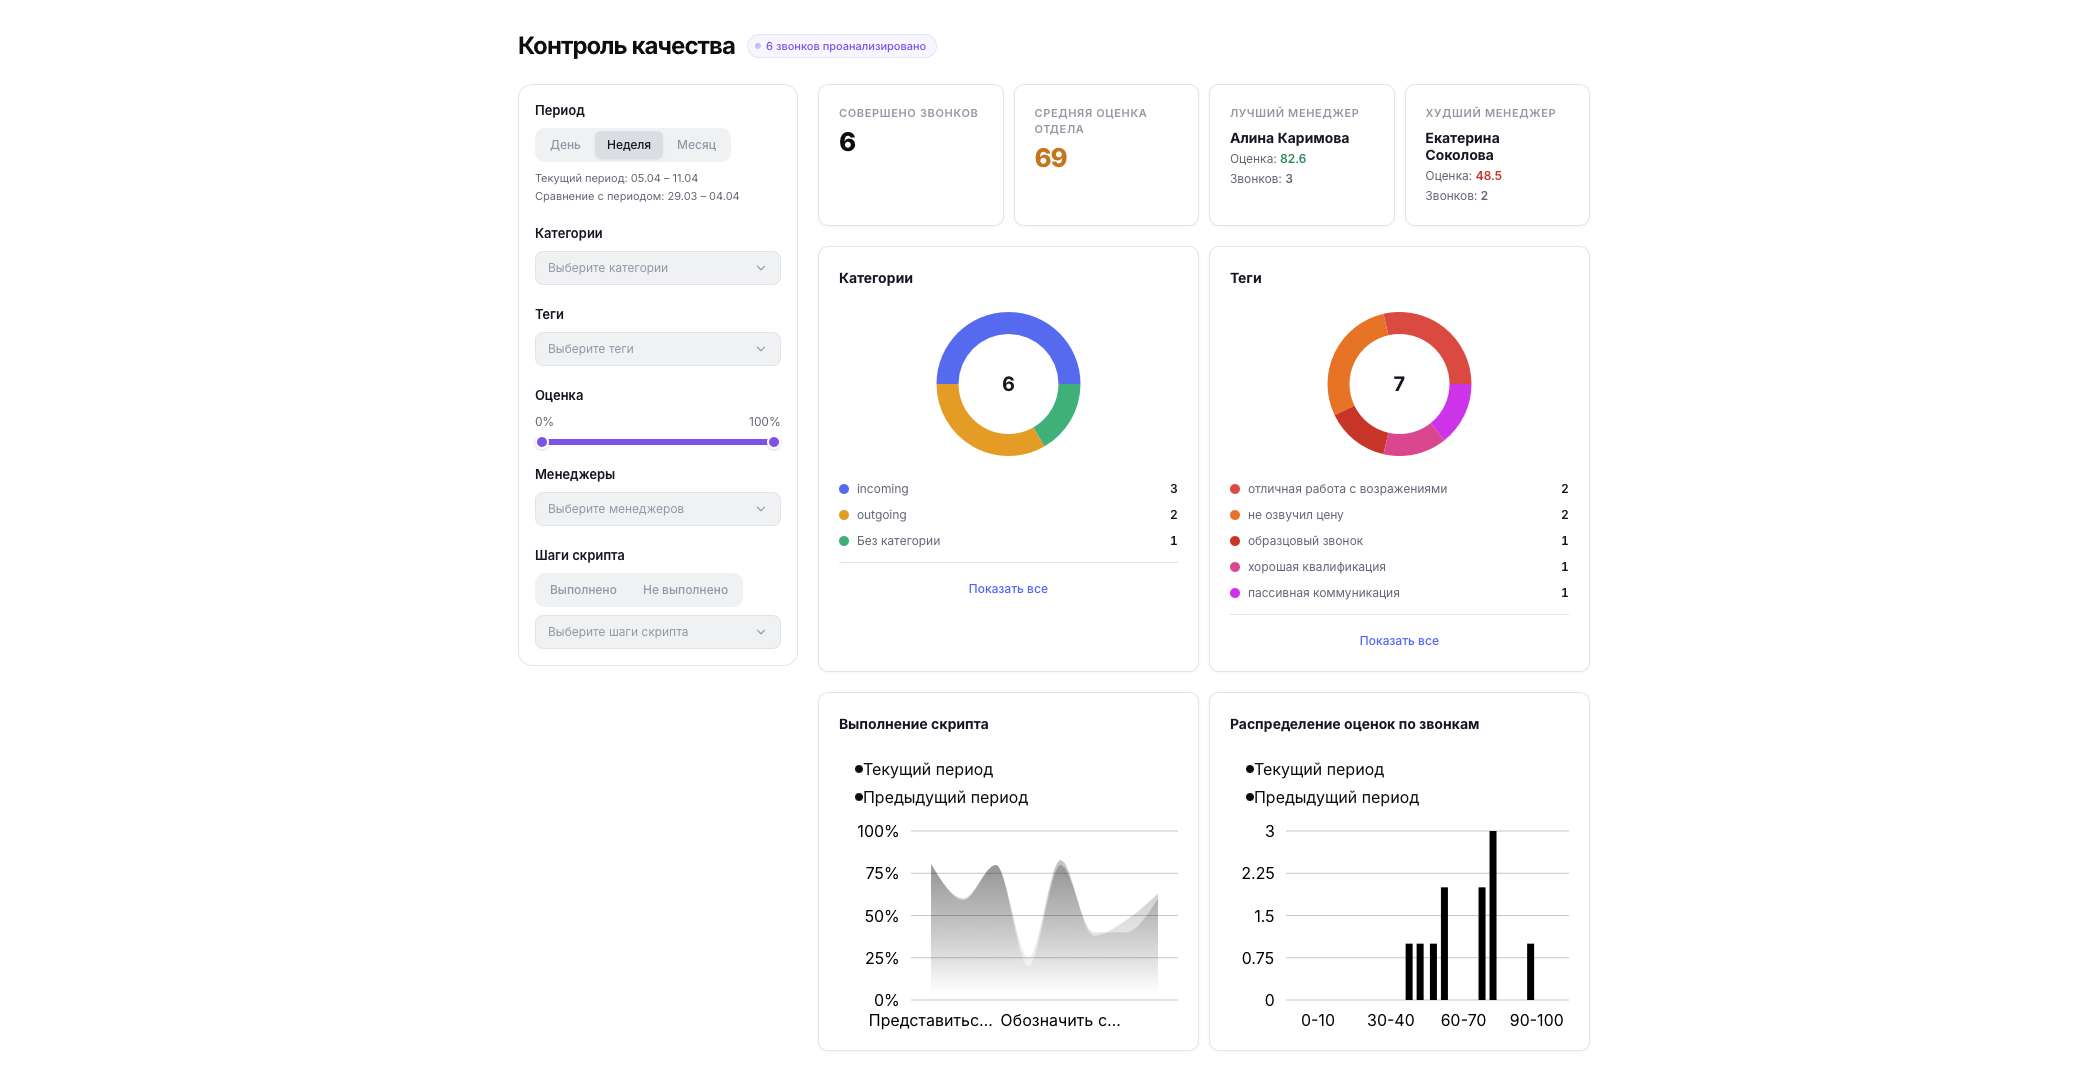Click the blue incoming legend dot
This screenshot has height=1076, width=2094.
pyautogui.click(x=844, y=489)
